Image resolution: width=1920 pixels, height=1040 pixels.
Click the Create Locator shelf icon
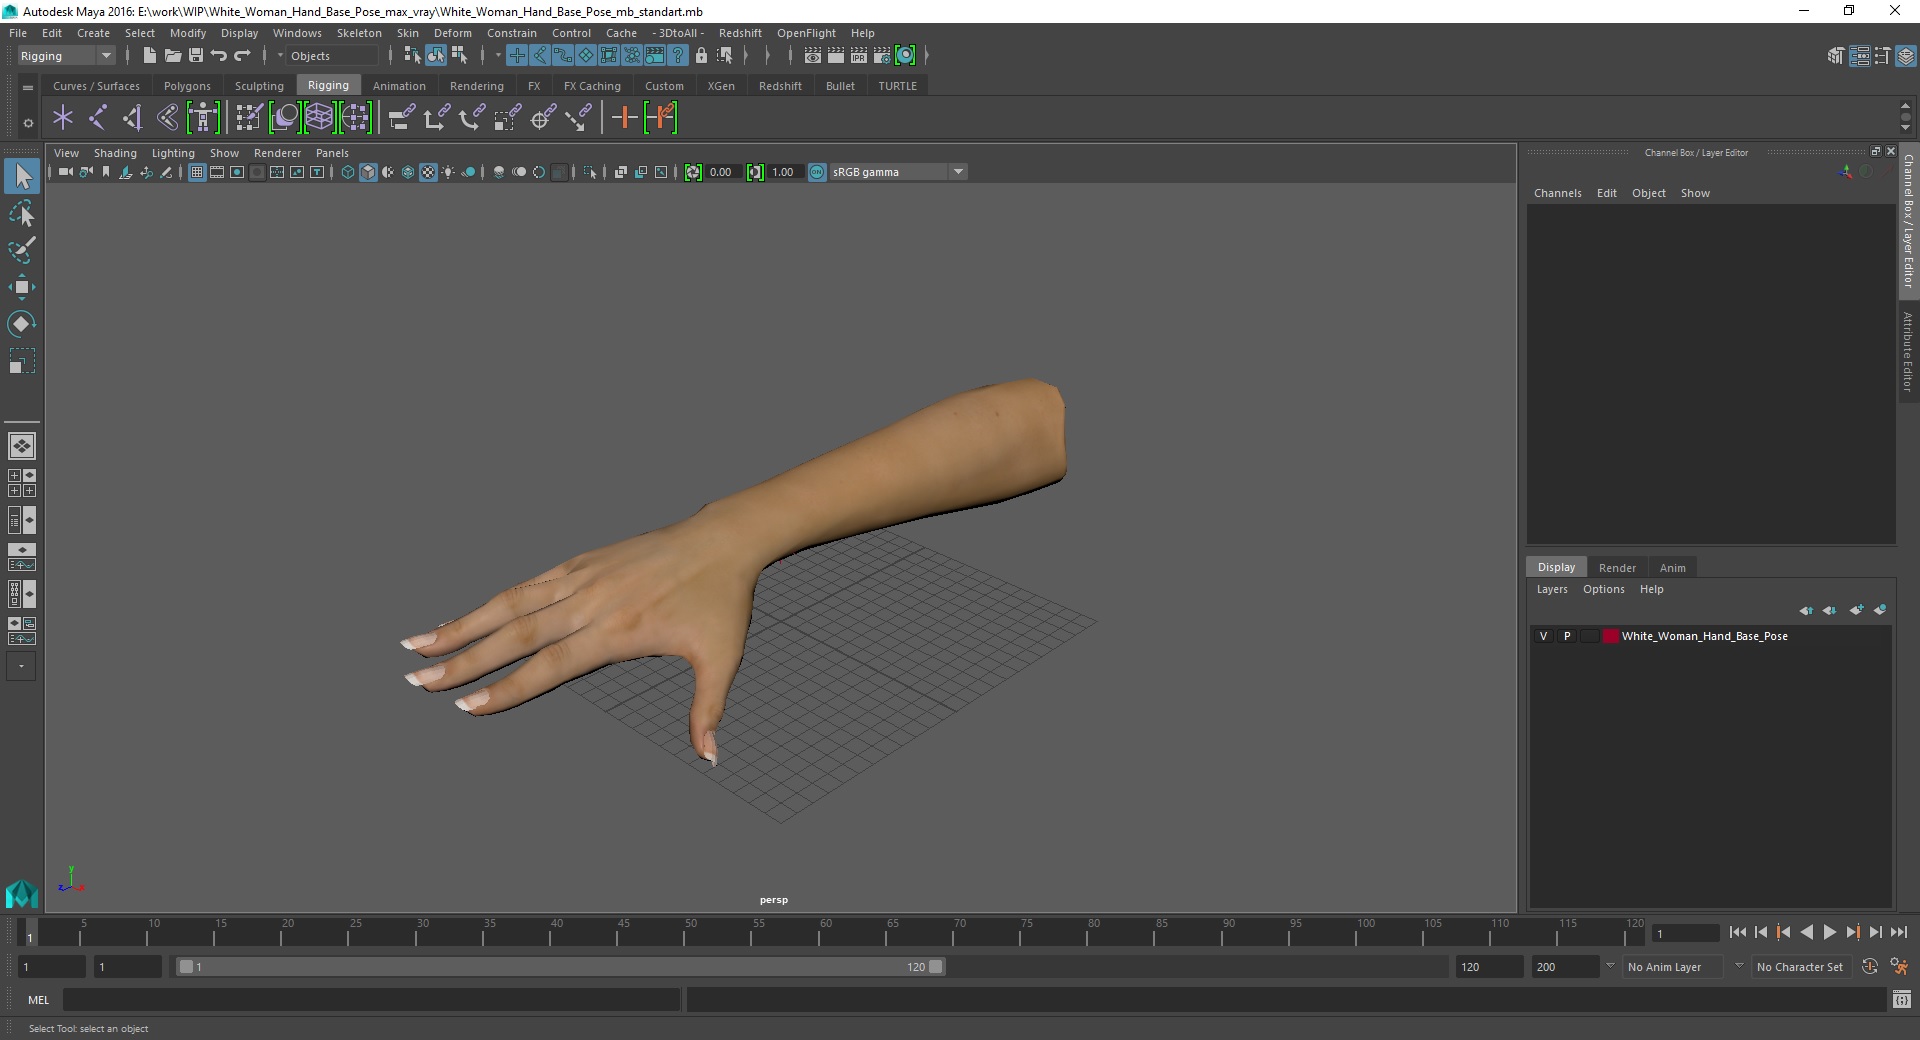[63, 118]
